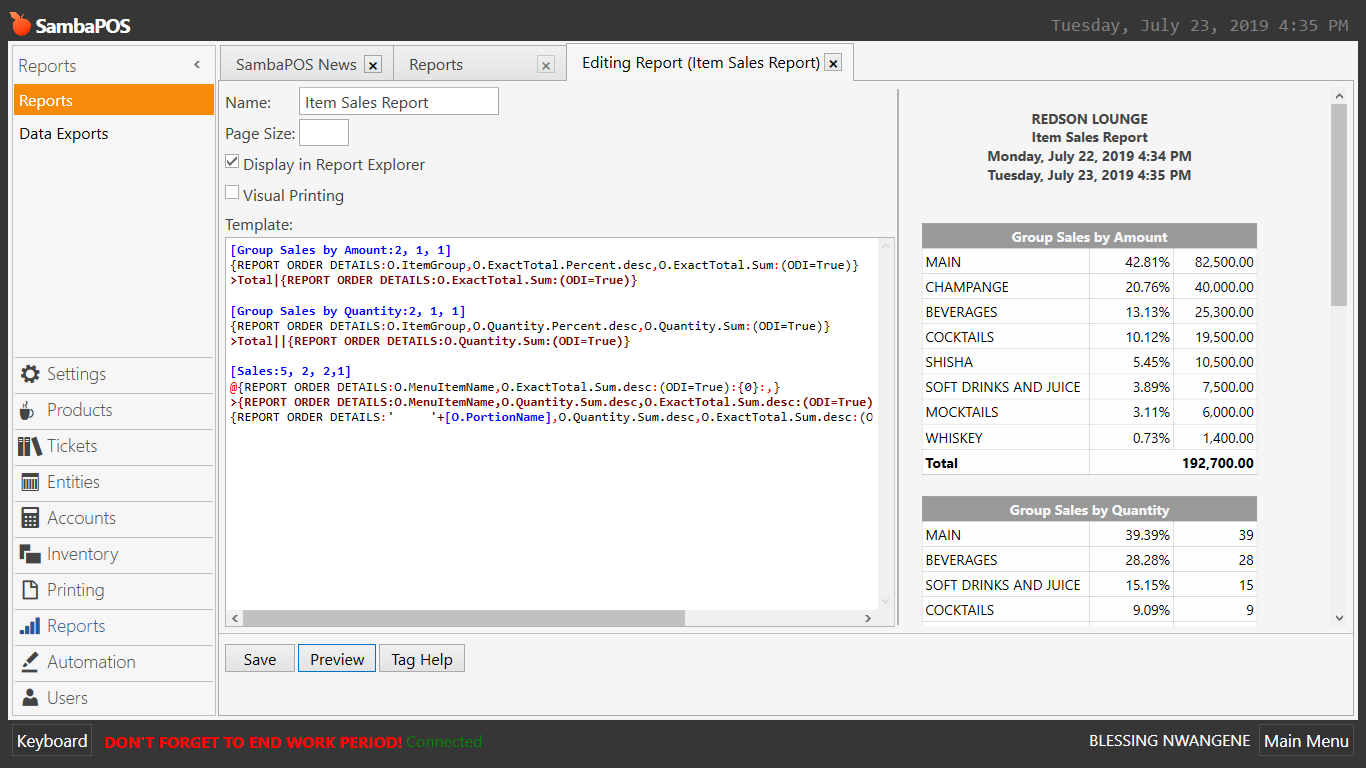
Task: Open the Inventory section
Action: tap(114, 554)
